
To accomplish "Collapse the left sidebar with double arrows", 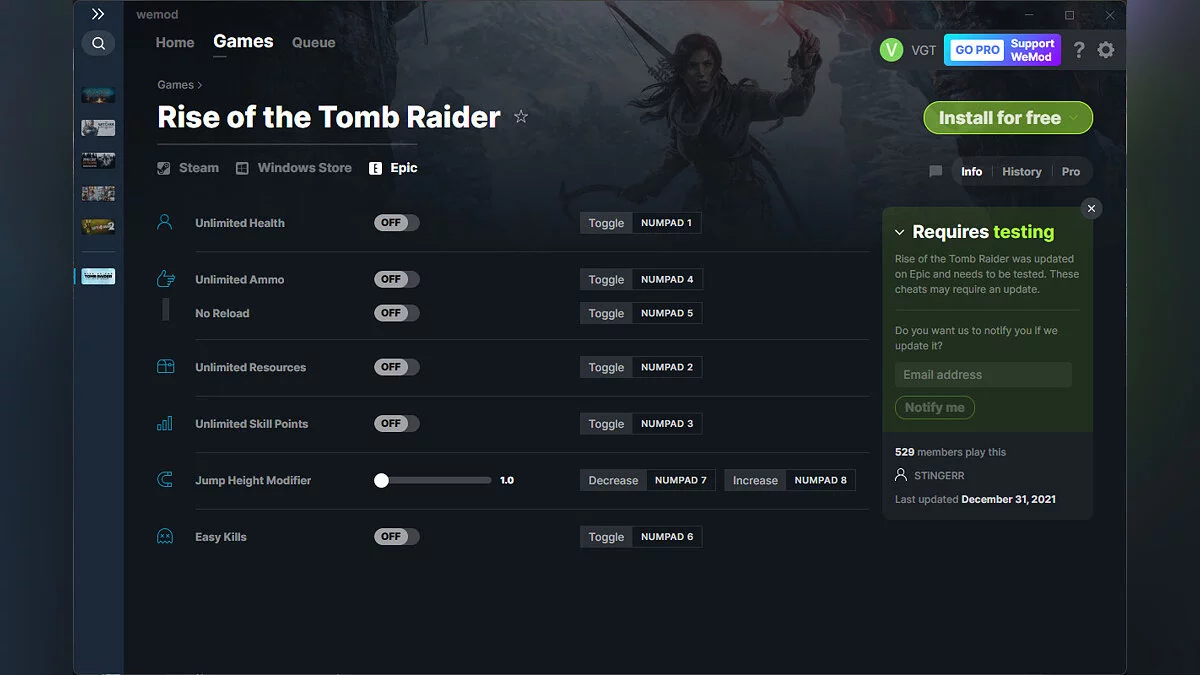I will (x=97, y=14).
